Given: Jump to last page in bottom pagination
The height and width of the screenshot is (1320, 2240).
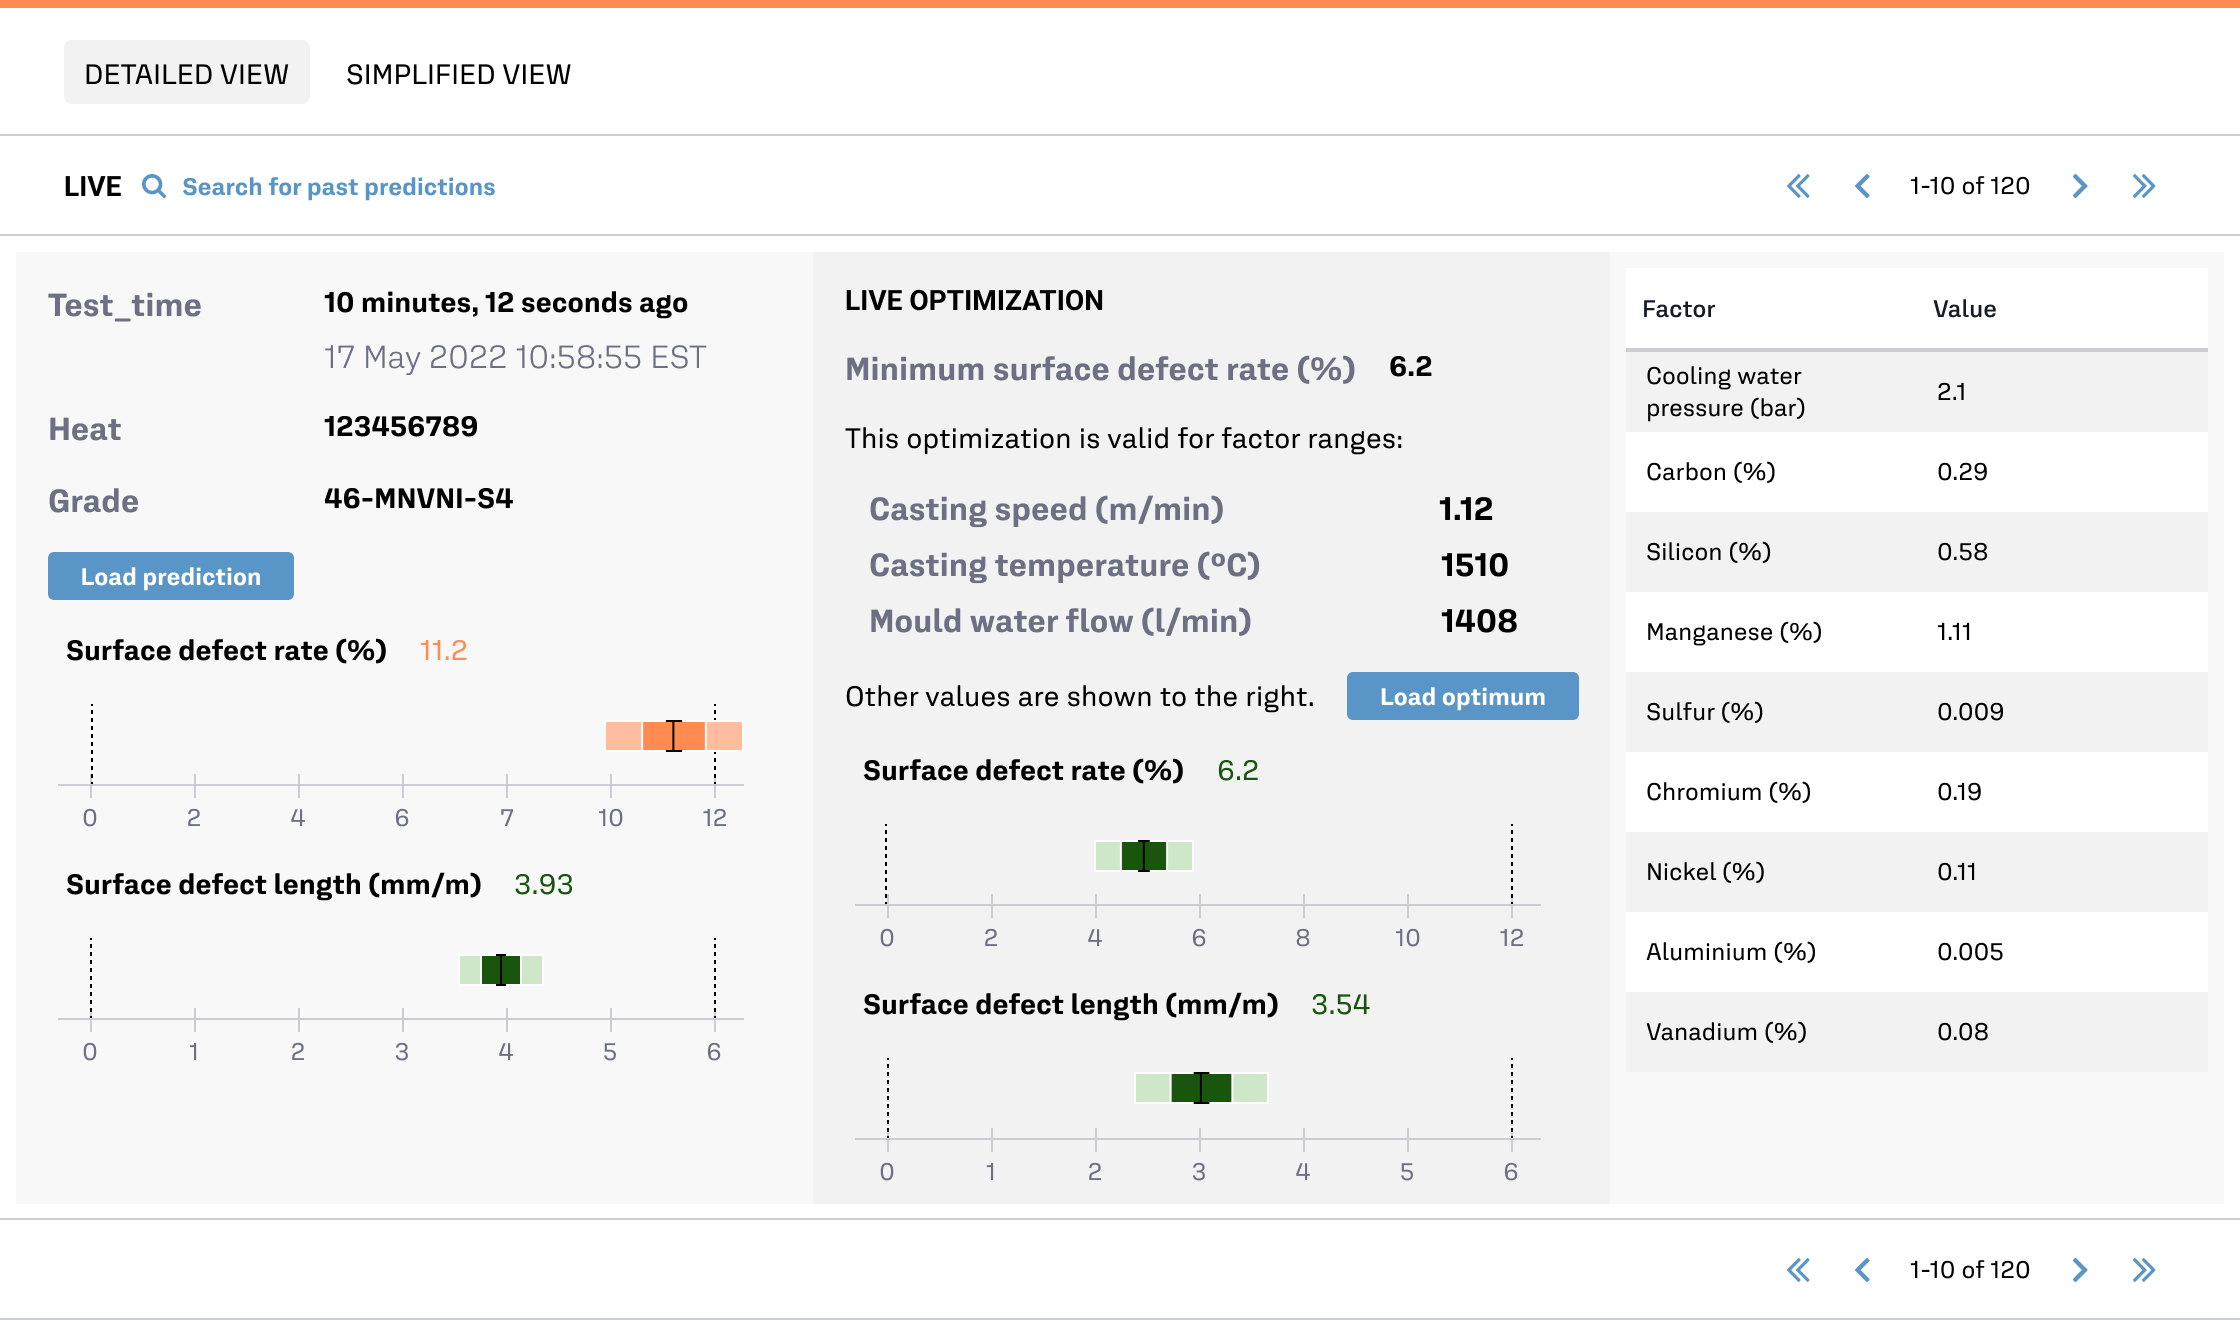Looking at the screenshot, I should point(2143,1270).
